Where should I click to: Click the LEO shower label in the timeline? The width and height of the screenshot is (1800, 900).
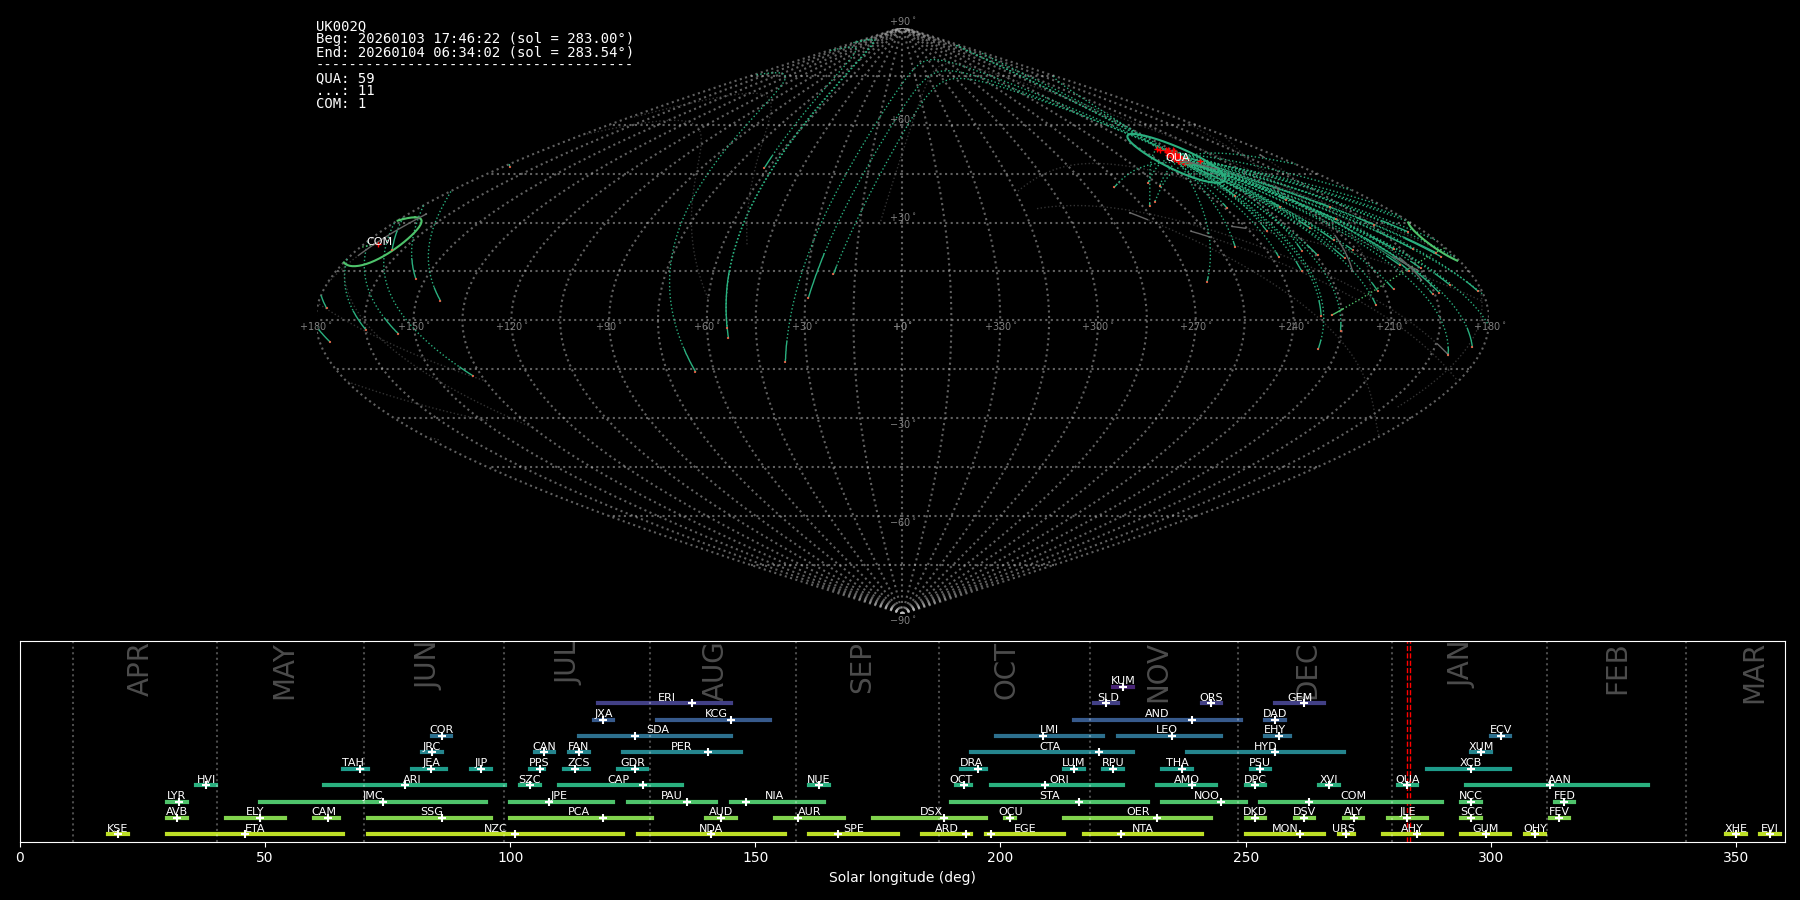pyautogui.click(x=1166, y=730)
